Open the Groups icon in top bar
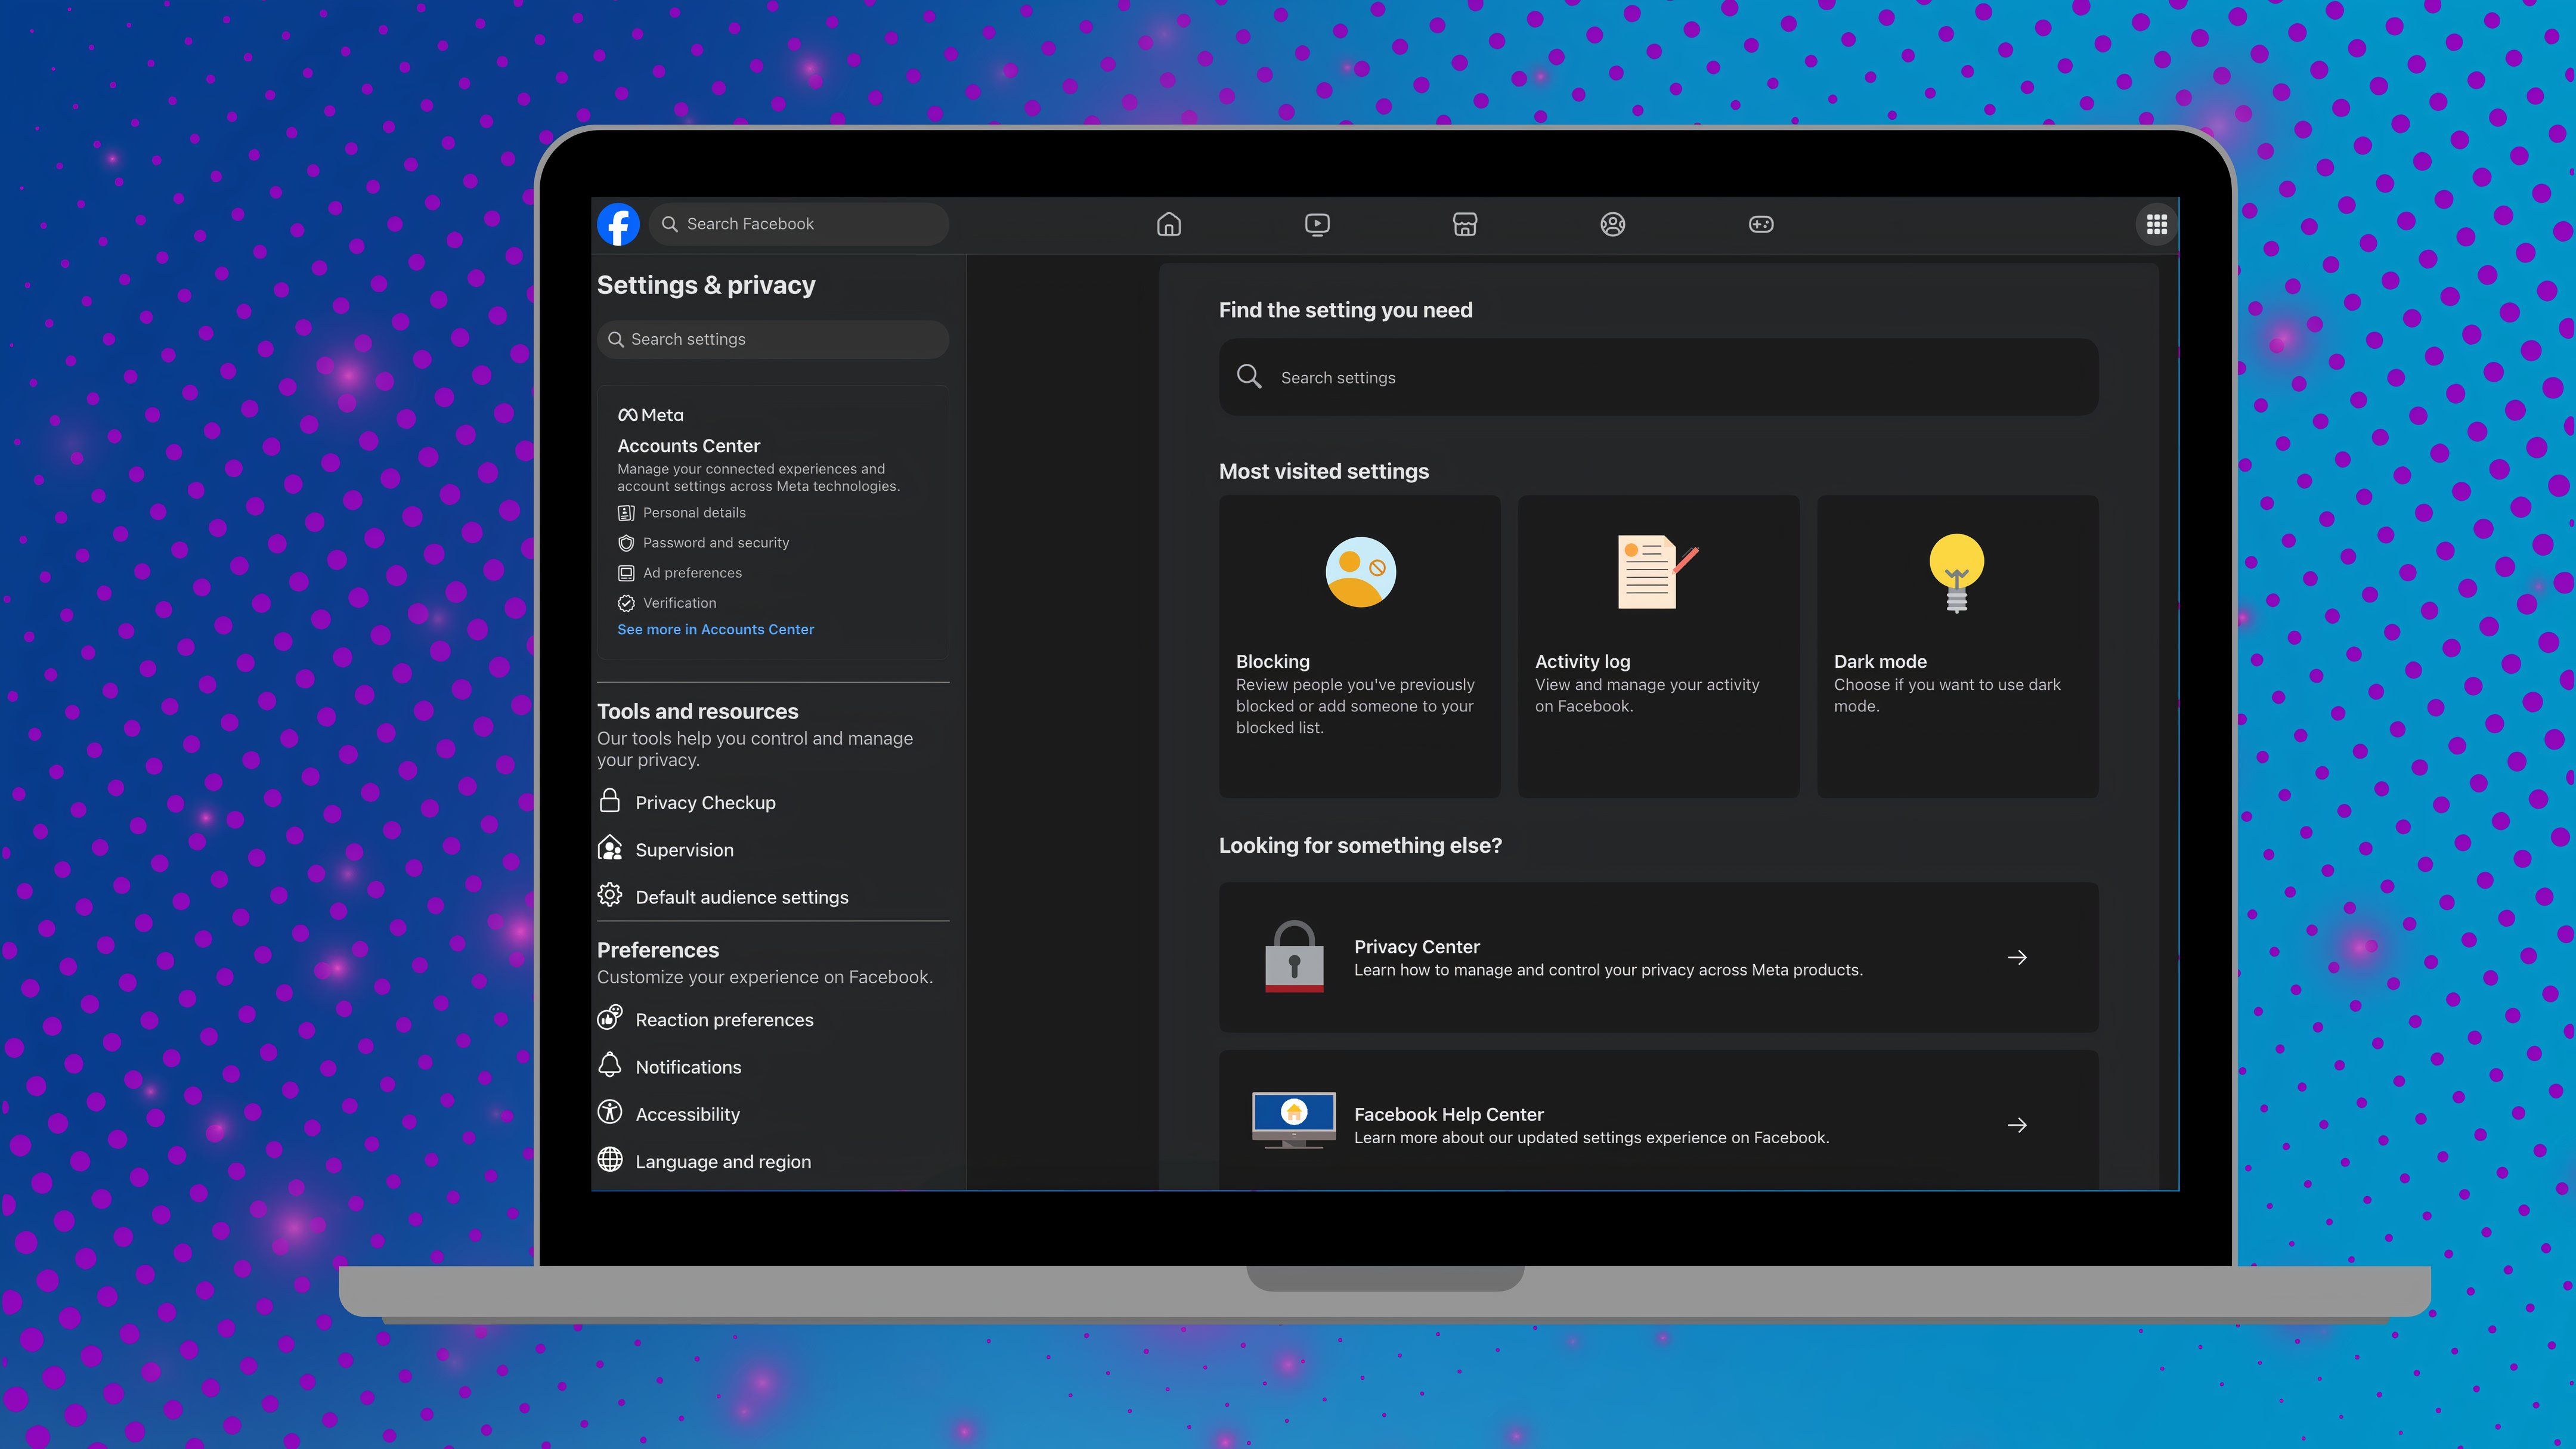Image resolution: width=2576 pixels, height=1449 pixels. (1612, 224)
